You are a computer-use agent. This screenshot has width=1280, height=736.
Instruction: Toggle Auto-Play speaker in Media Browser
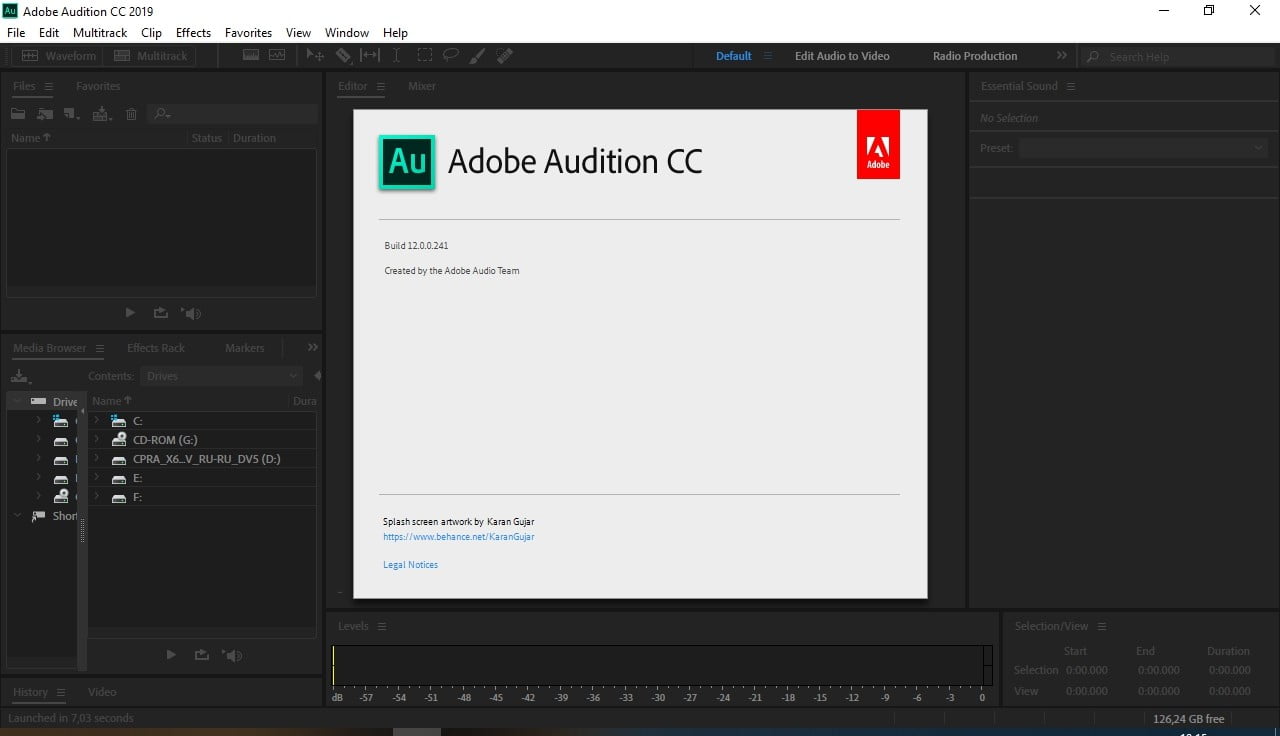[x=232, y=655]
